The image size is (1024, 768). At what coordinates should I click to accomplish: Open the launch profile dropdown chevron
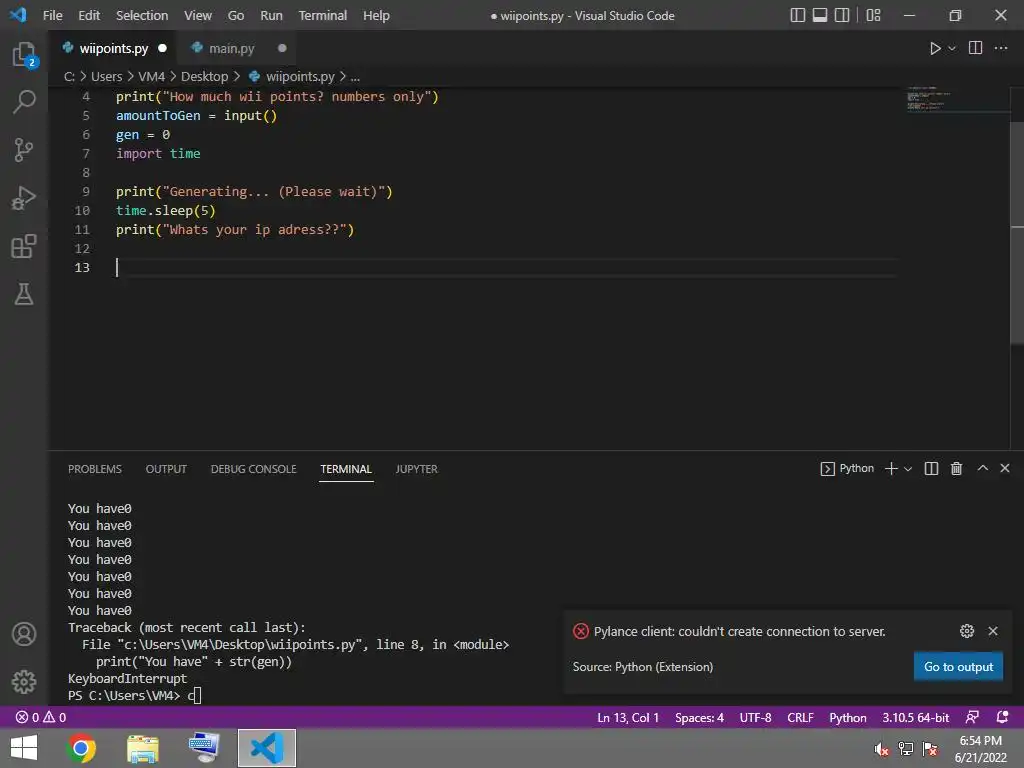[x=908, y=469]
